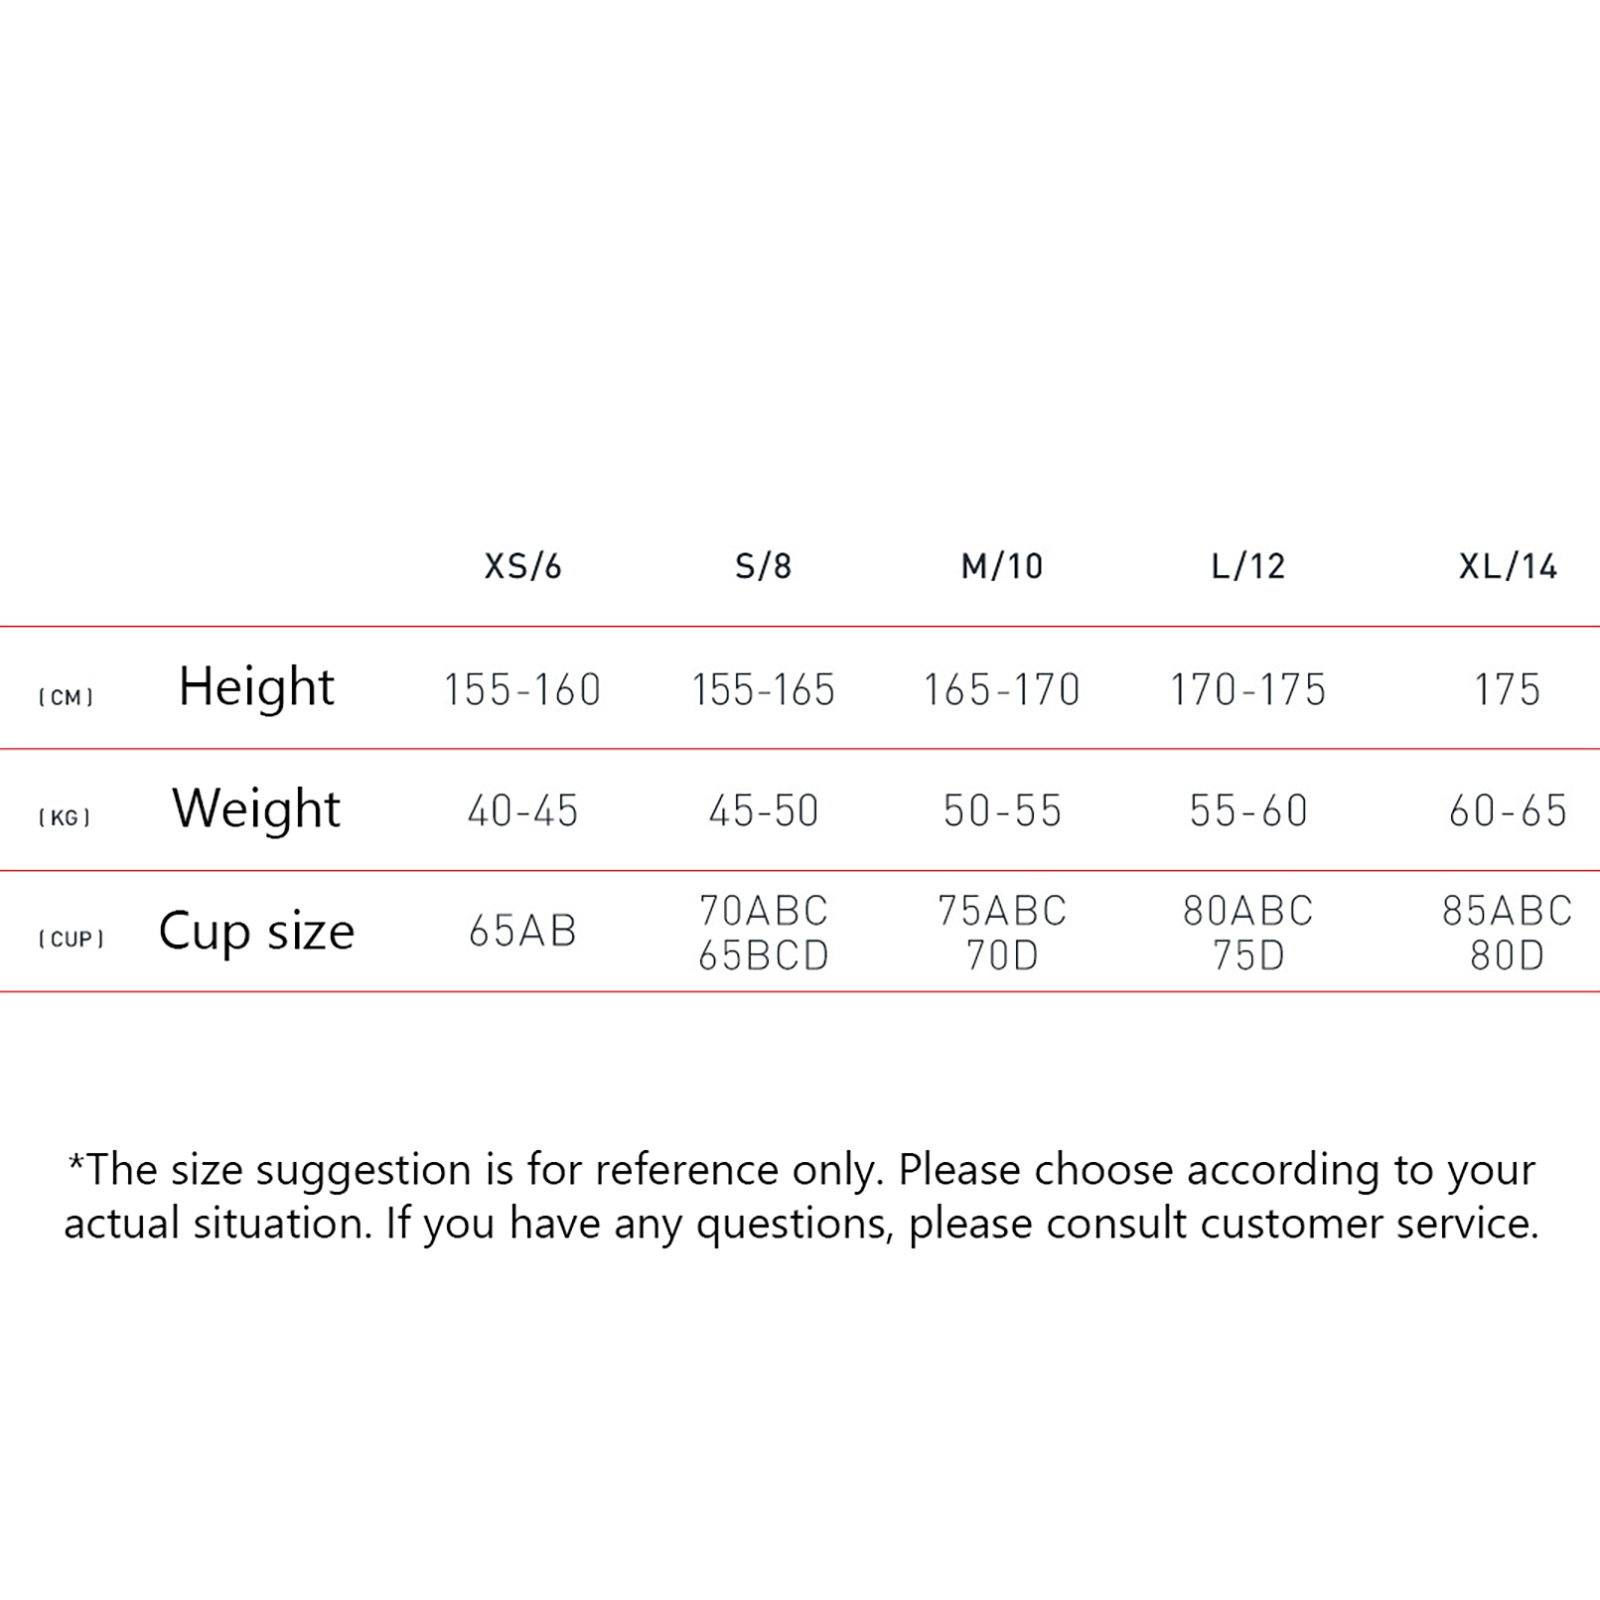
Task: Click the 165-170 height cell
Action: [x=1002, y=690]
